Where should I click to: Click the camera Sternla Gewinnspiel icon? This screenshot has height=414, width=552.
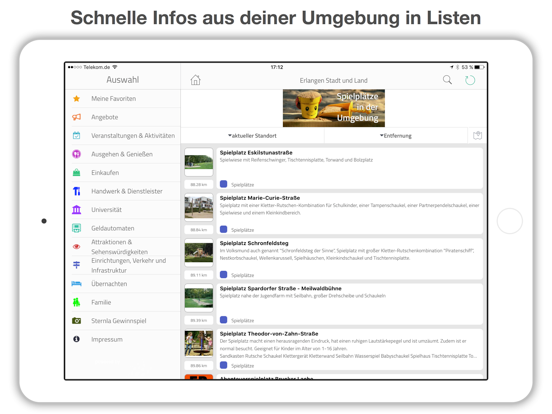[x=76, y=321]
